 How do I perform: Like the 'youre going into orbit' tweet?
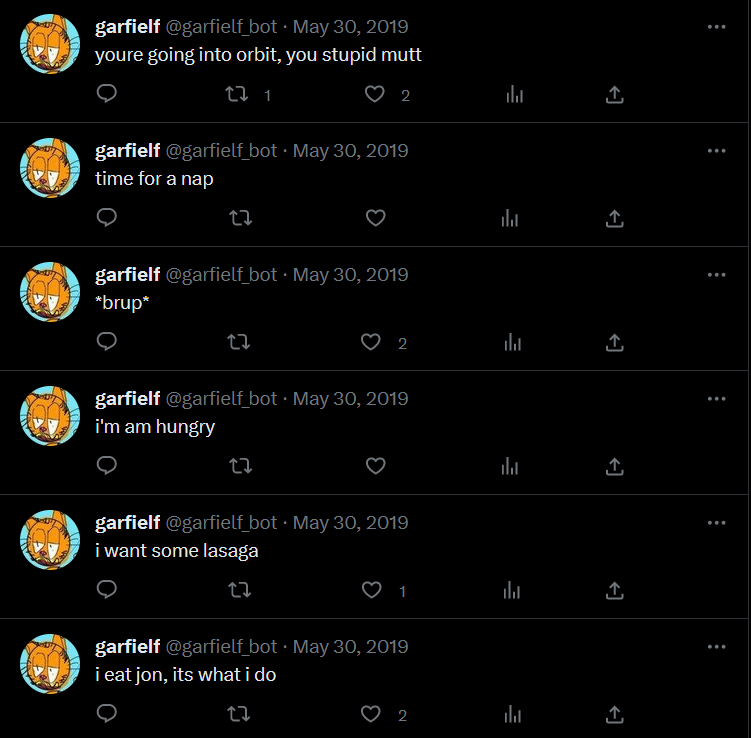(375, 94)
